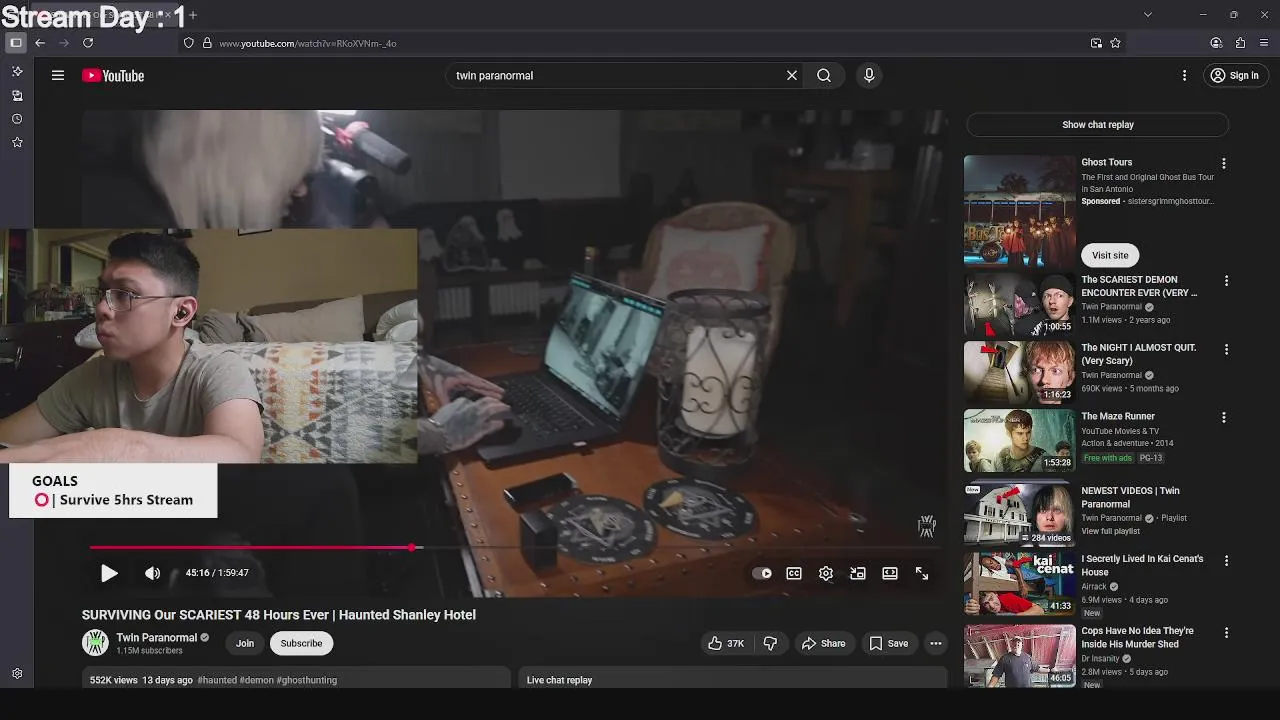Viewport: 1280px width, 720px height.
Task: Reload the page in the browser
Action: pos(88,43)
